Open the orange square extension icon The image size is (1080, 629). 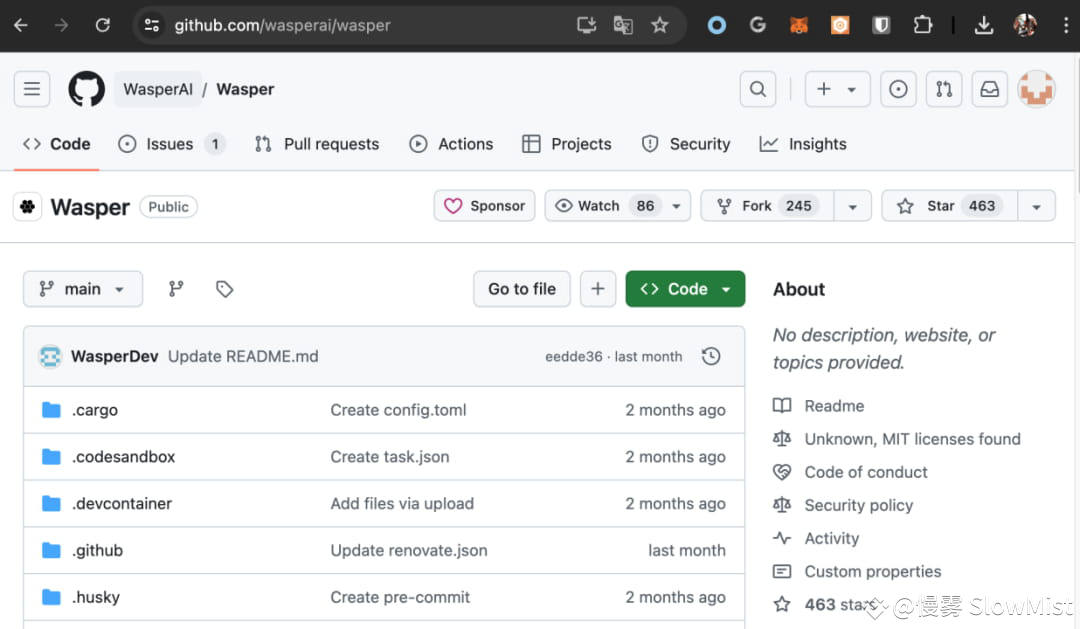point(840,25)
